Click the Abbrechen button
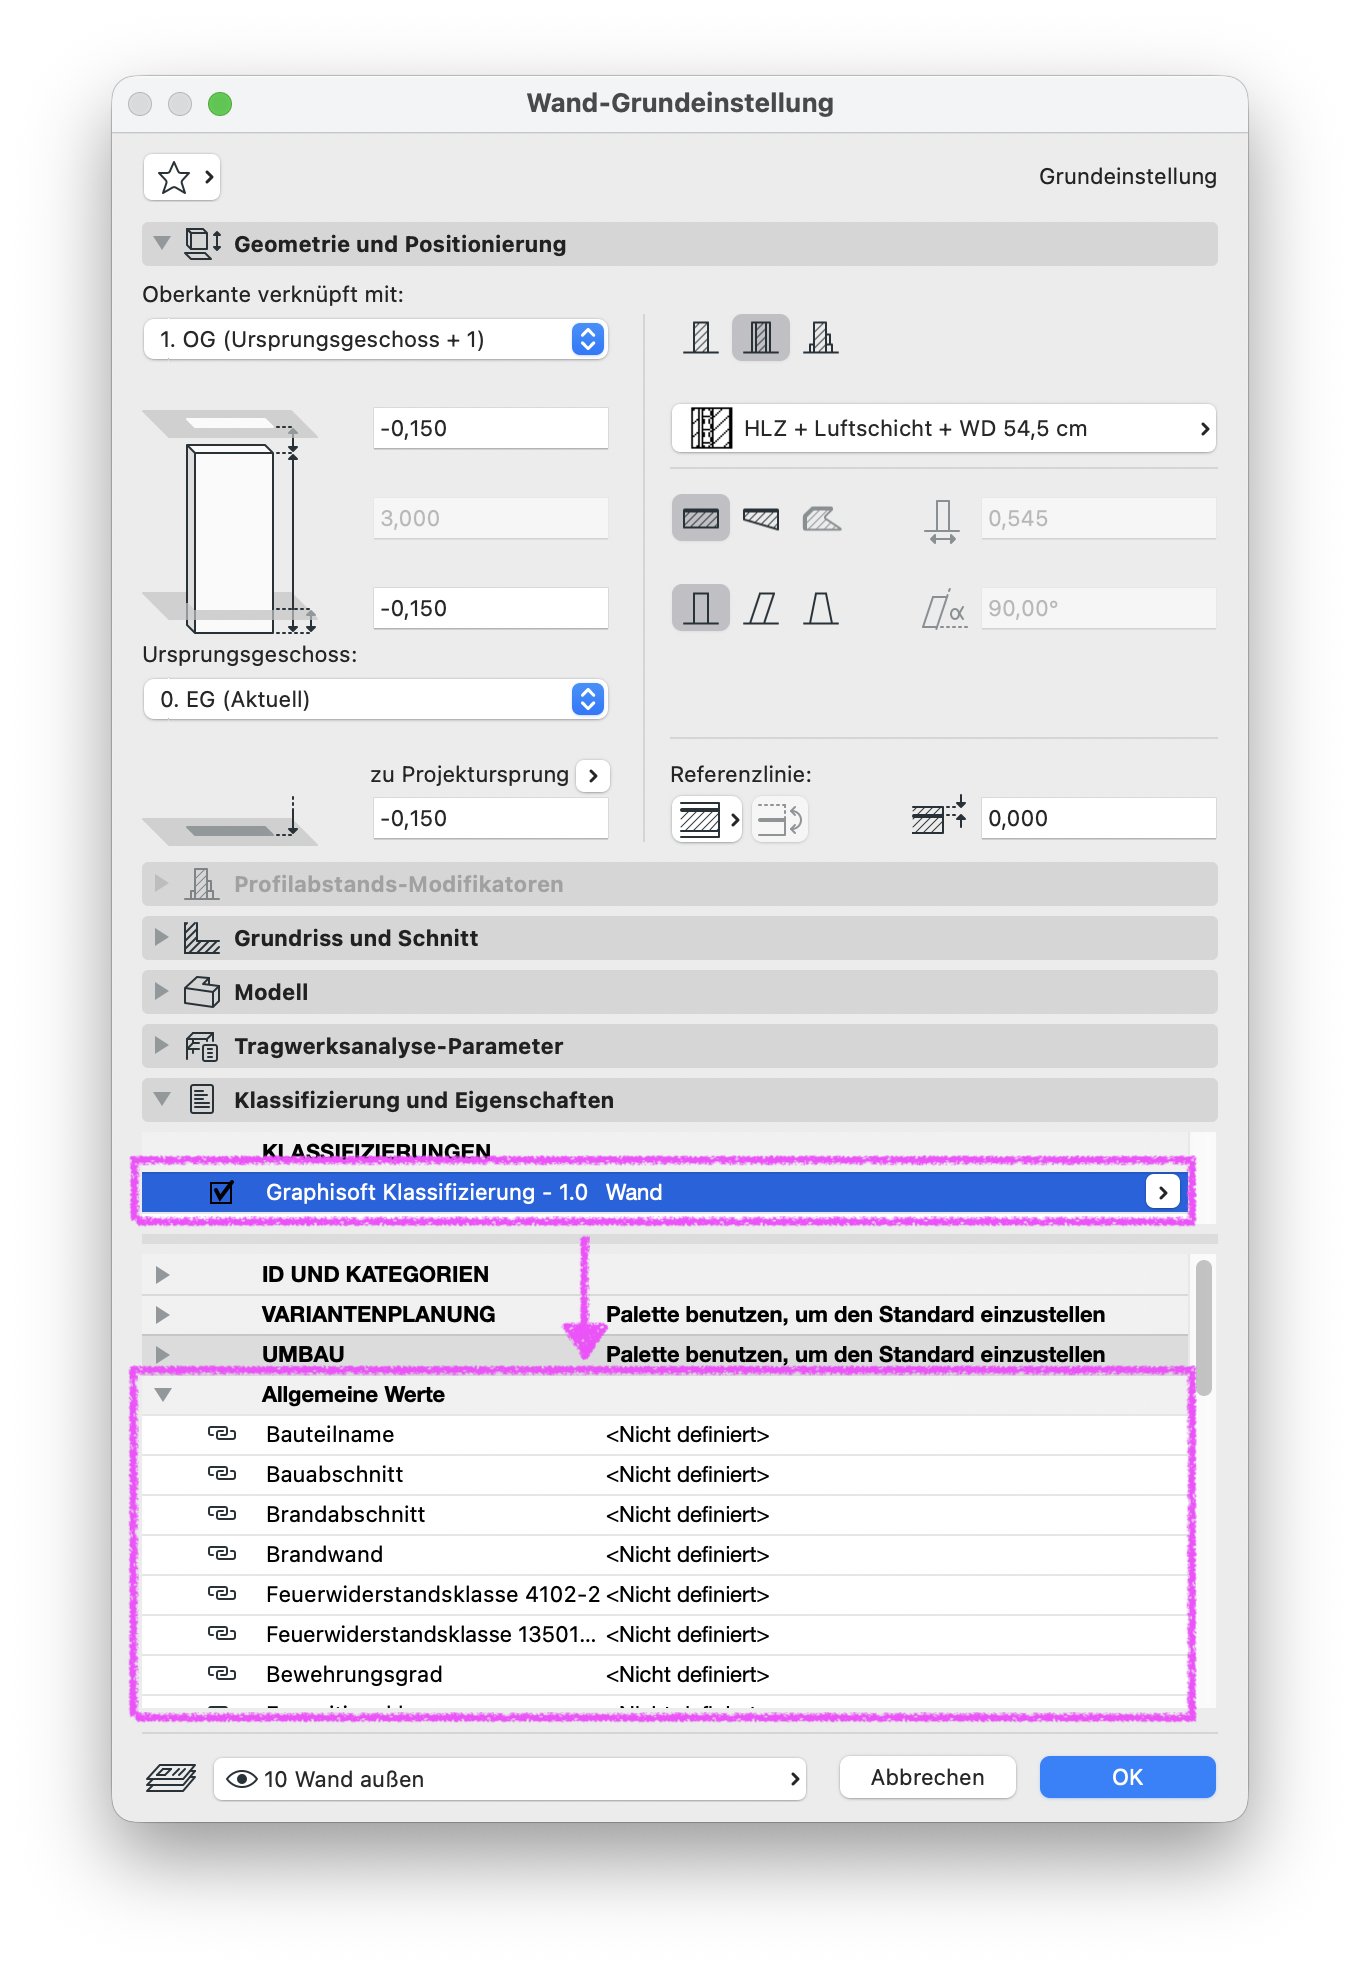The image size is (1360, 1970). coord(928,1777)
